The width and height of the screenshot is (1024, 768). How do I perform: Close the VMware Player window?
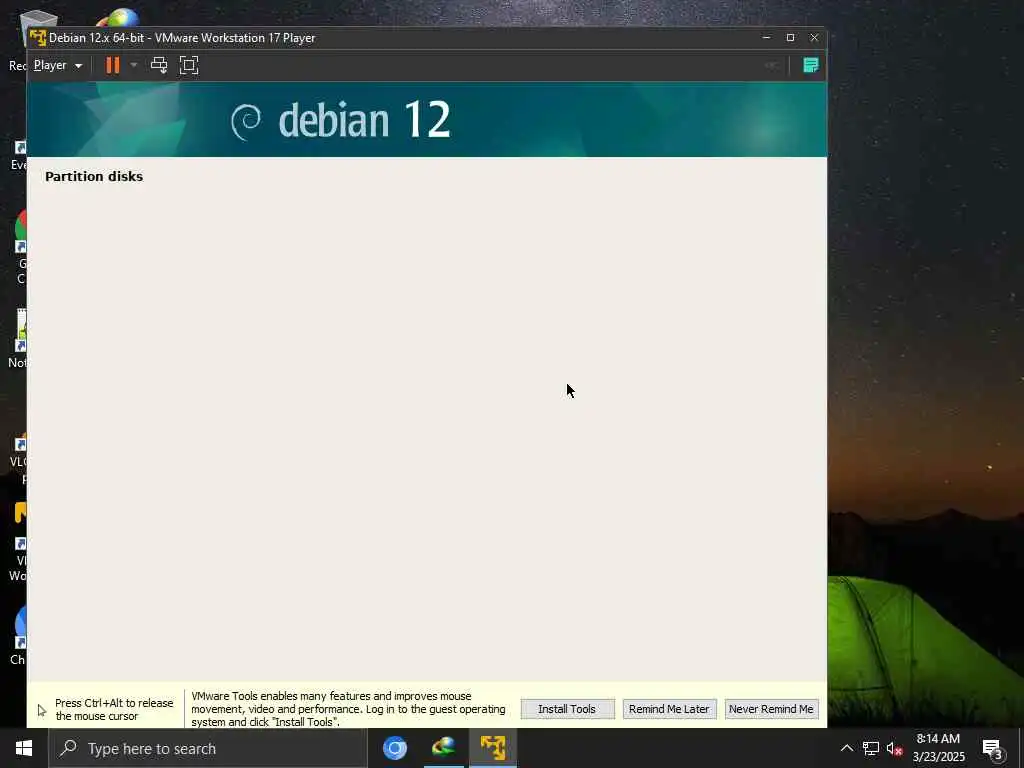[x=814, y=37]
